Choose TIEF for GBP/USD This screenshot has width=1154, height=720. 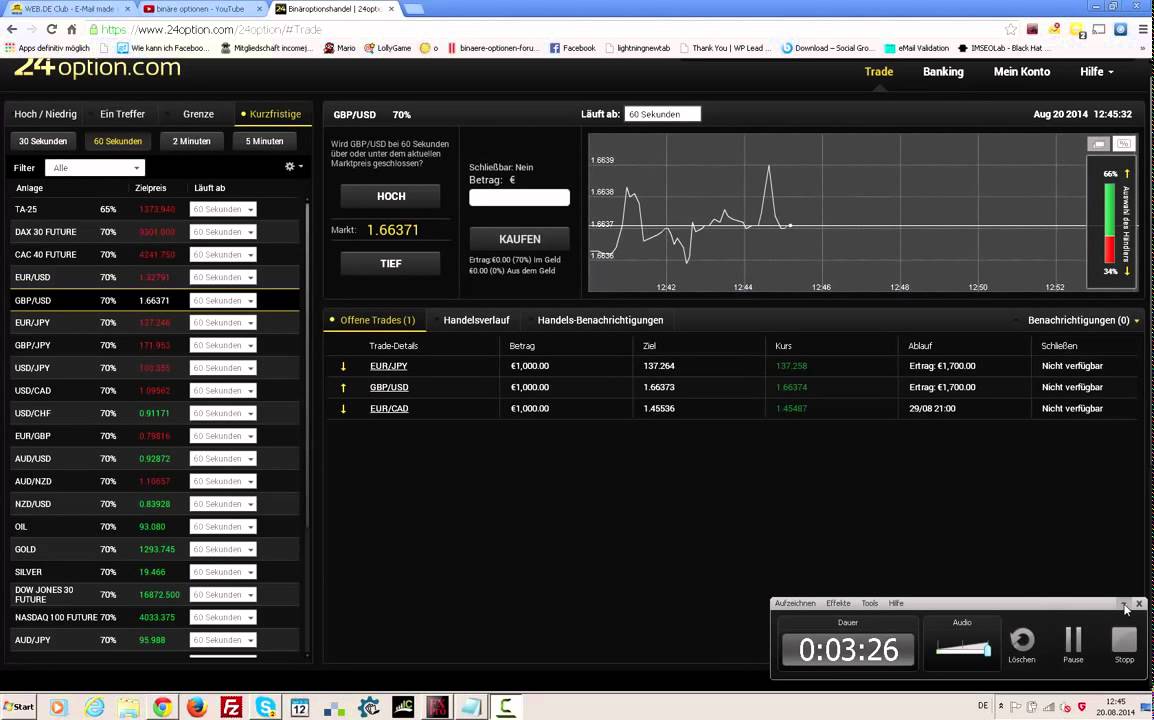tap(391, 264)
